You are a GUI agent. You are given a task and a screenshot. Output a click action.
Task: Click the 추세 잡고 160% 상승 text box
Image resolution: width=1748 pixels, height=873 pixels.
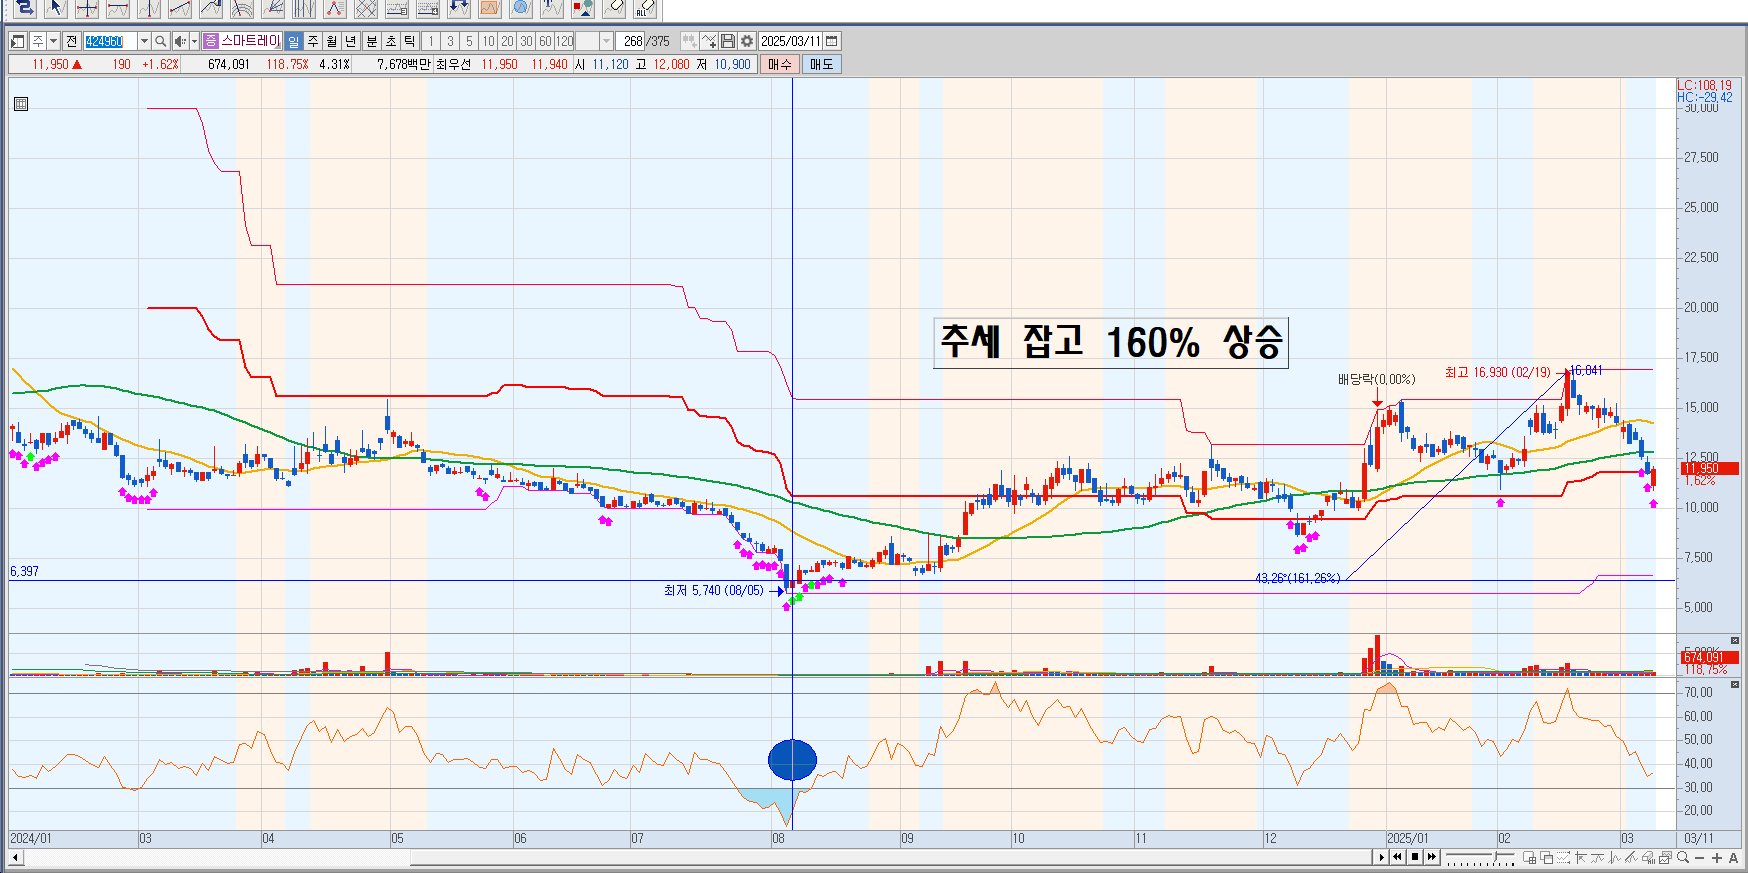[x=1110, y=342]
